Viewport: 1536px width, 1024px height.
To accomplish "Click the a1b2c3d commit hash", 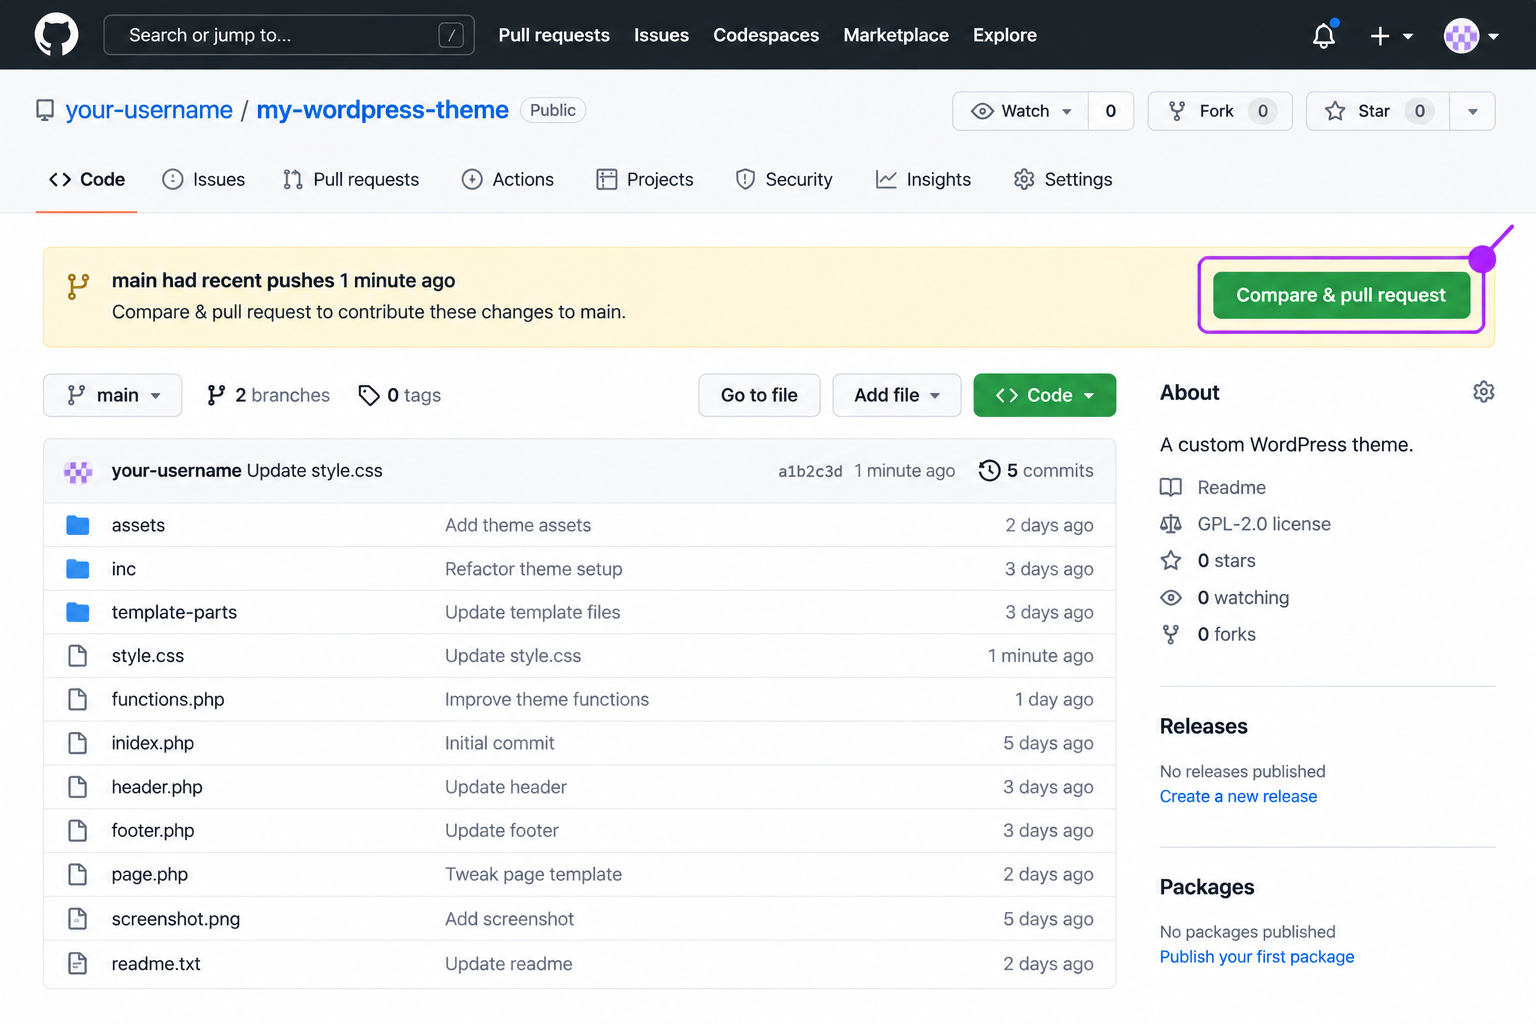I will [810, 471].
